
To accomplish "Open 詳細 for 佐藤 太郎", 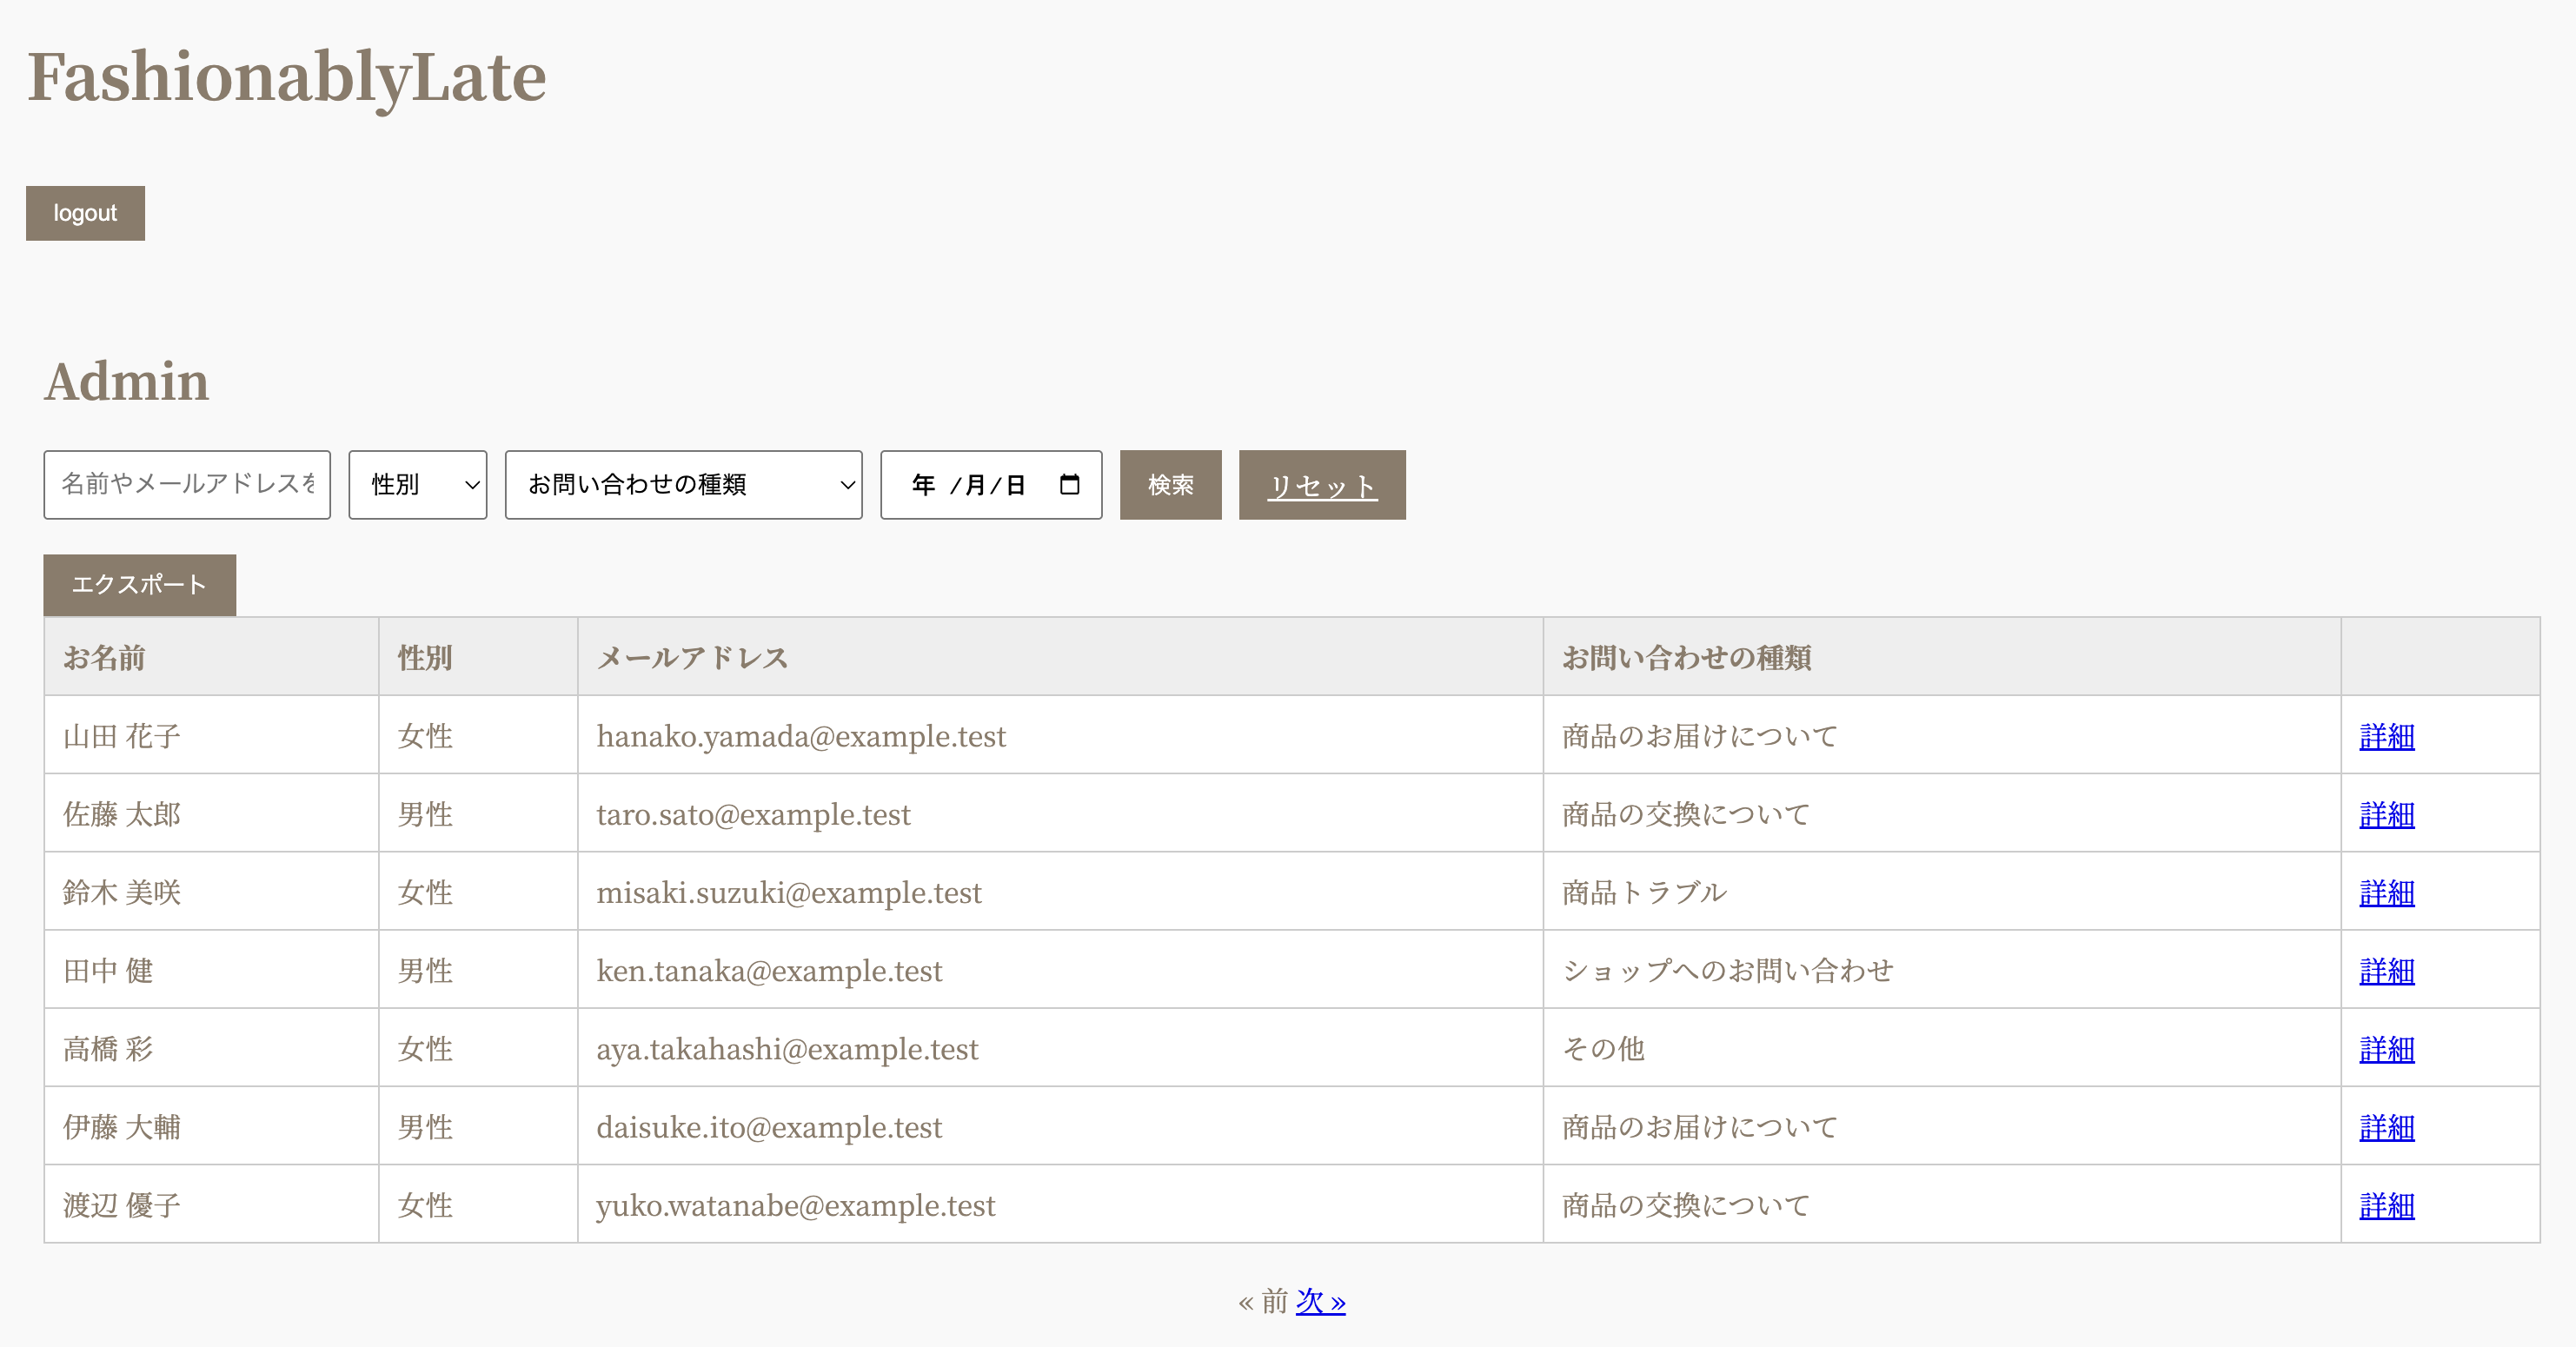I will (x=2386, y=815).
